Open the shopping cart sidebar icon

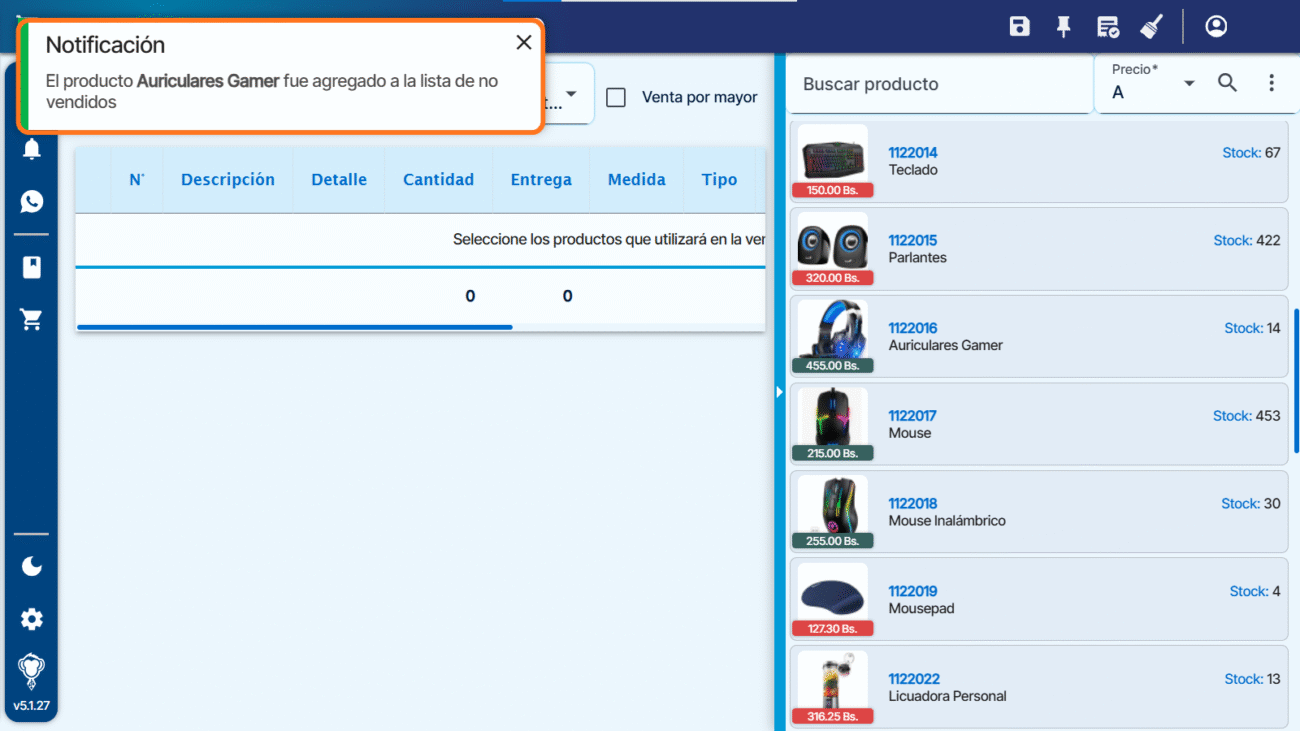pos(32,320)
